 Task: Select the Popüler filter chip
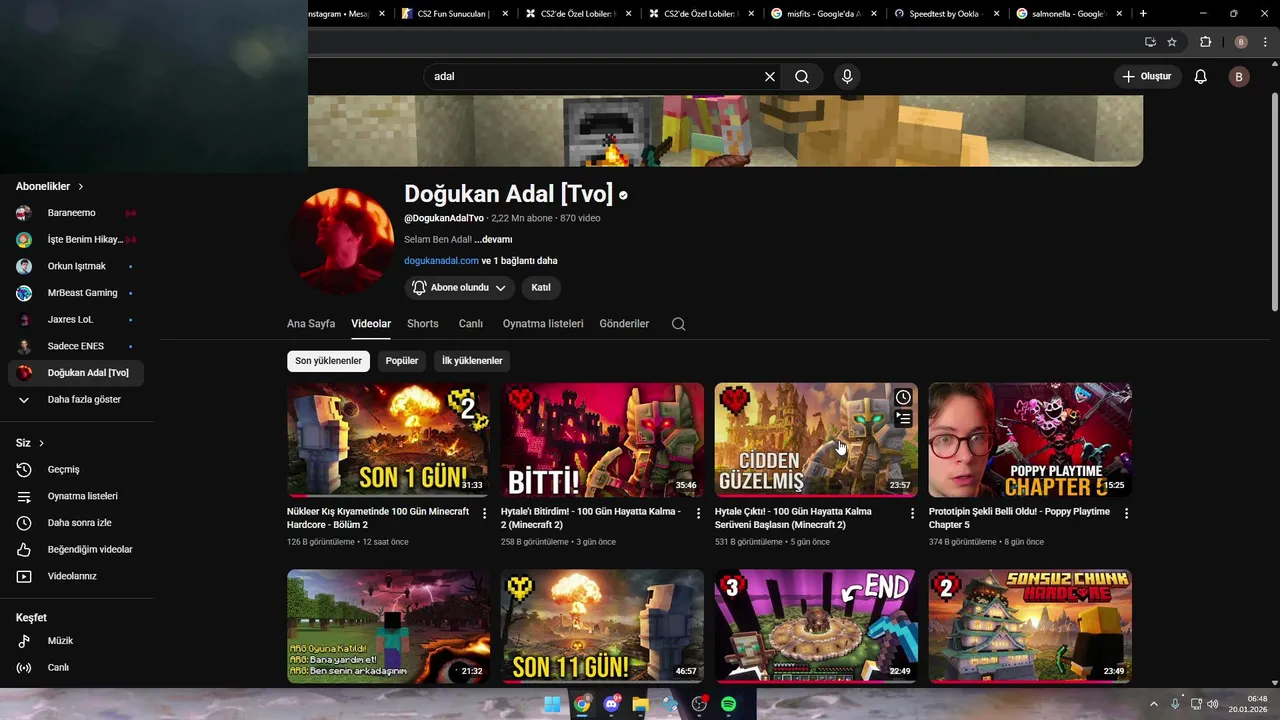tap(402, 361)
